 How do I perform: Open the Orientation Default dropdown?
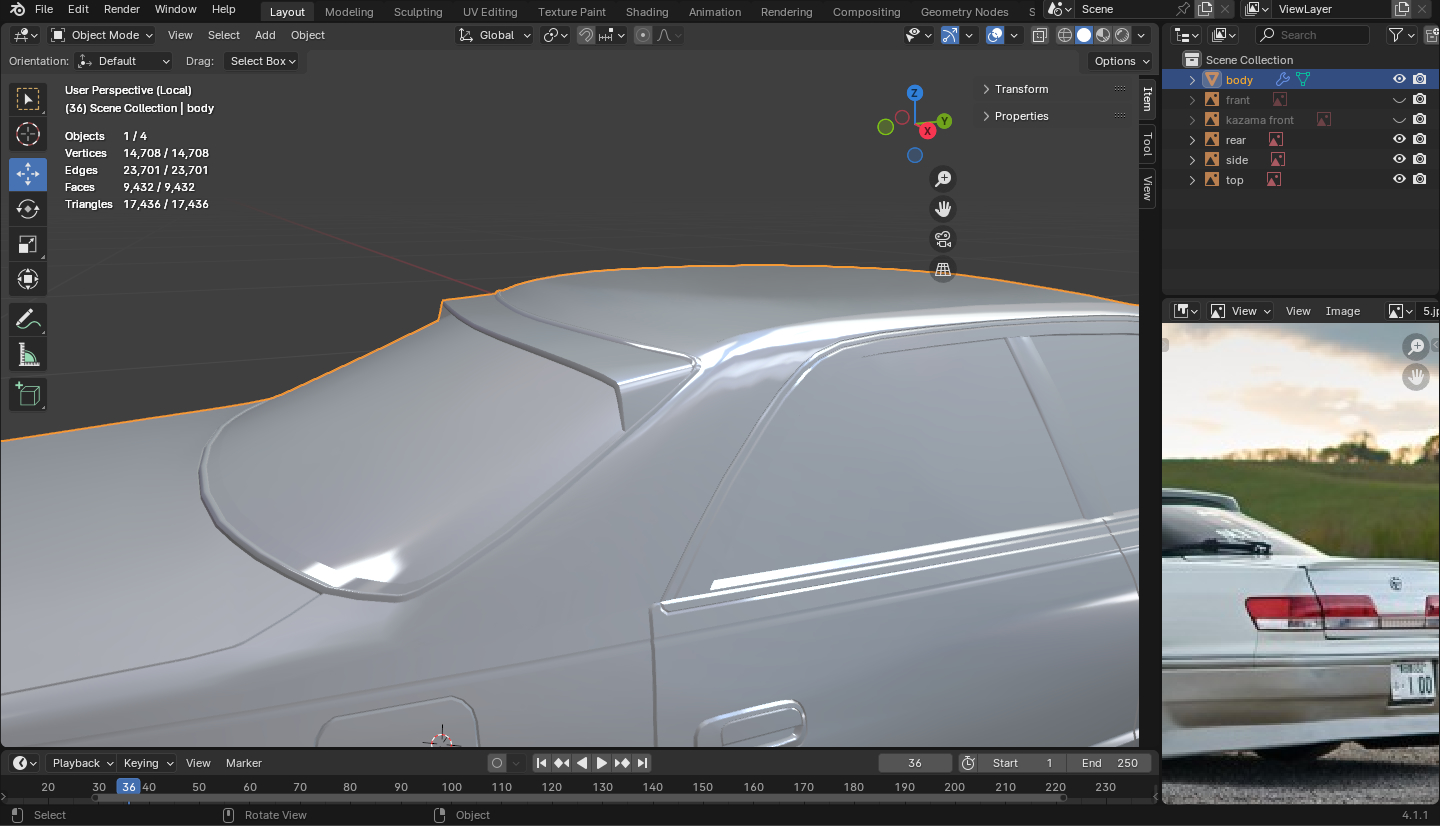coord(123,61)
